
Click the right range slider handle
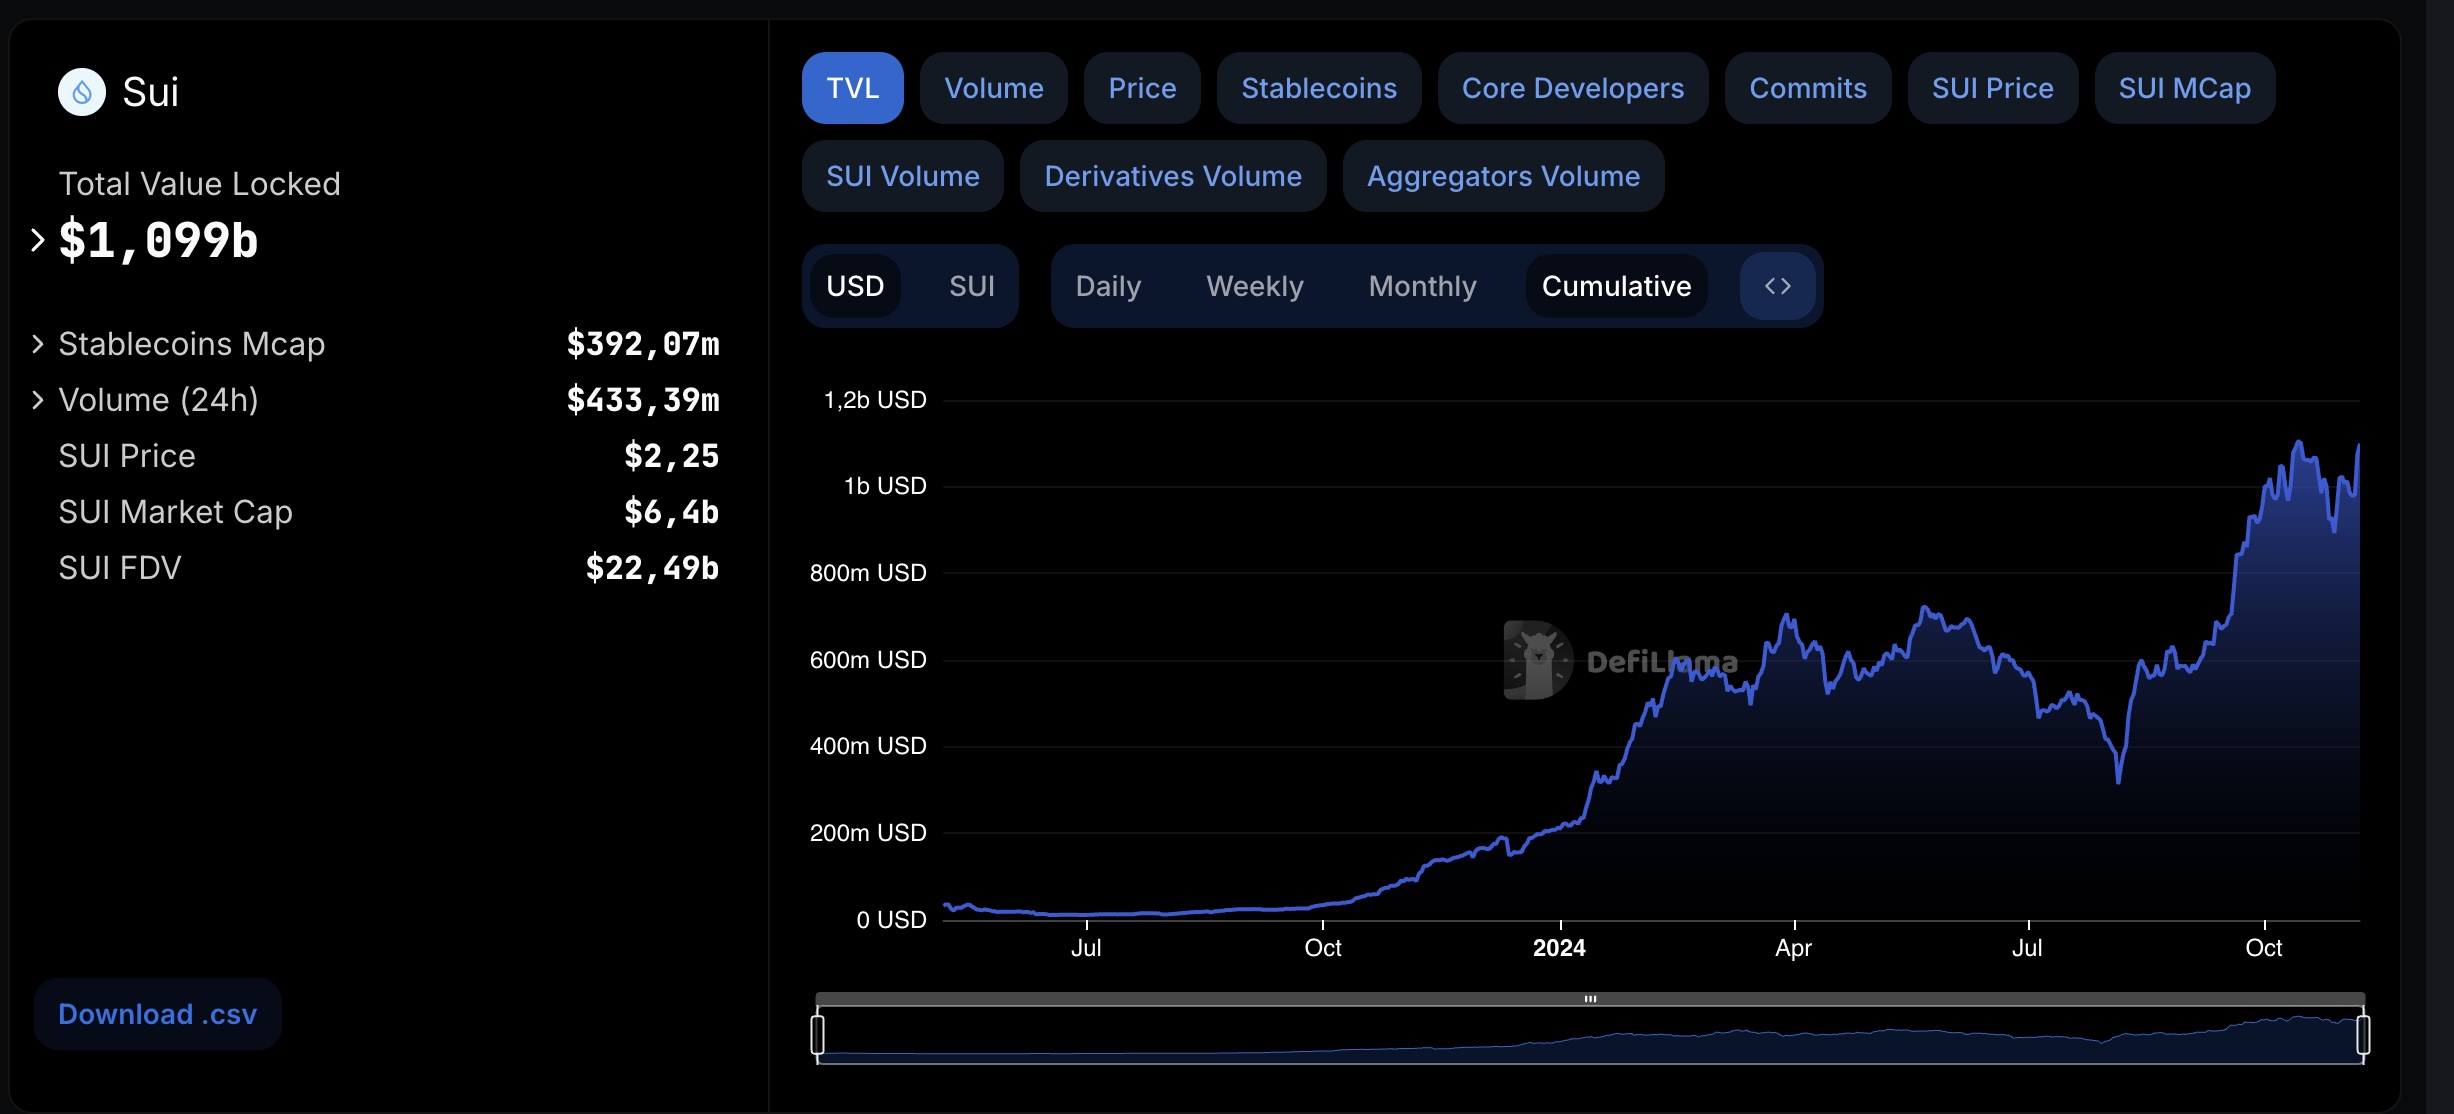(x=2363, y=1034)
